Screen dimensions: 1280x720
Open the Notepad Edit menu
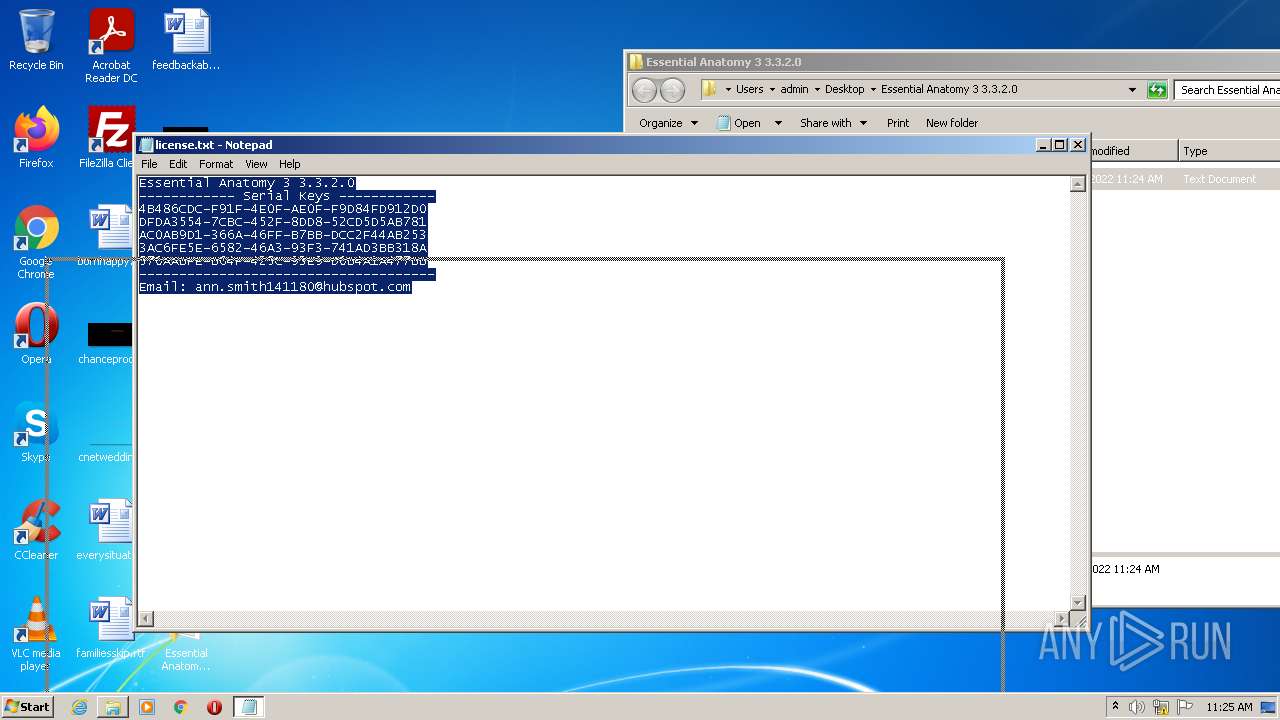click(178, 164)
